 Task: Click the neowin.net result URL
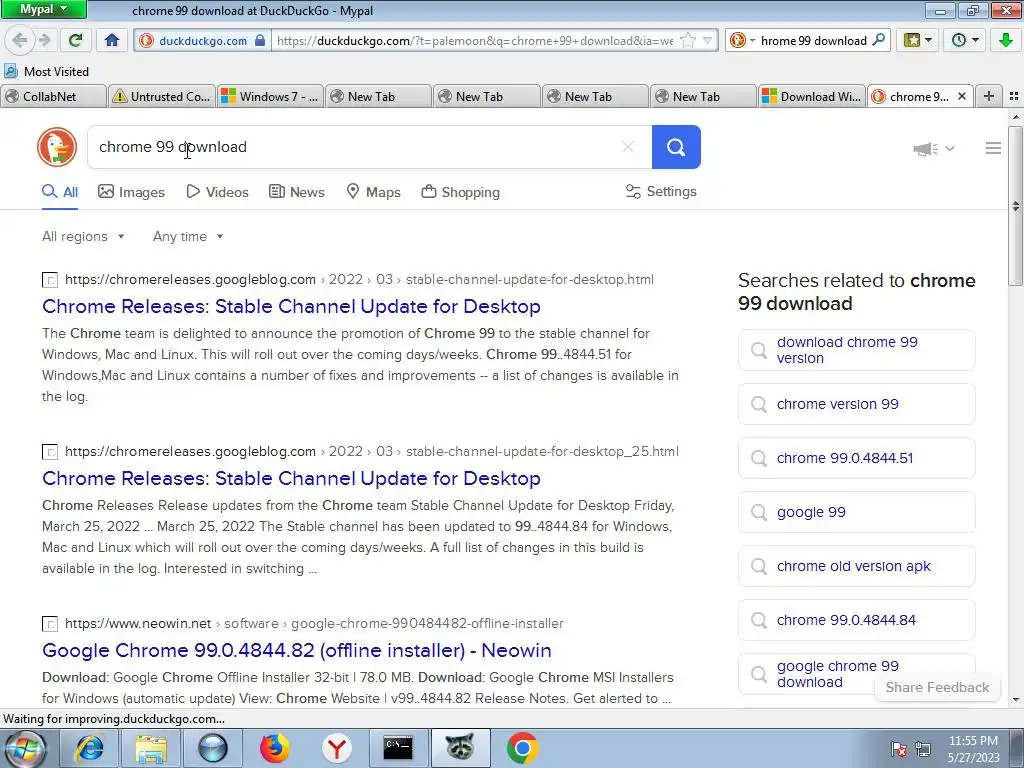[x=314, y=624]
